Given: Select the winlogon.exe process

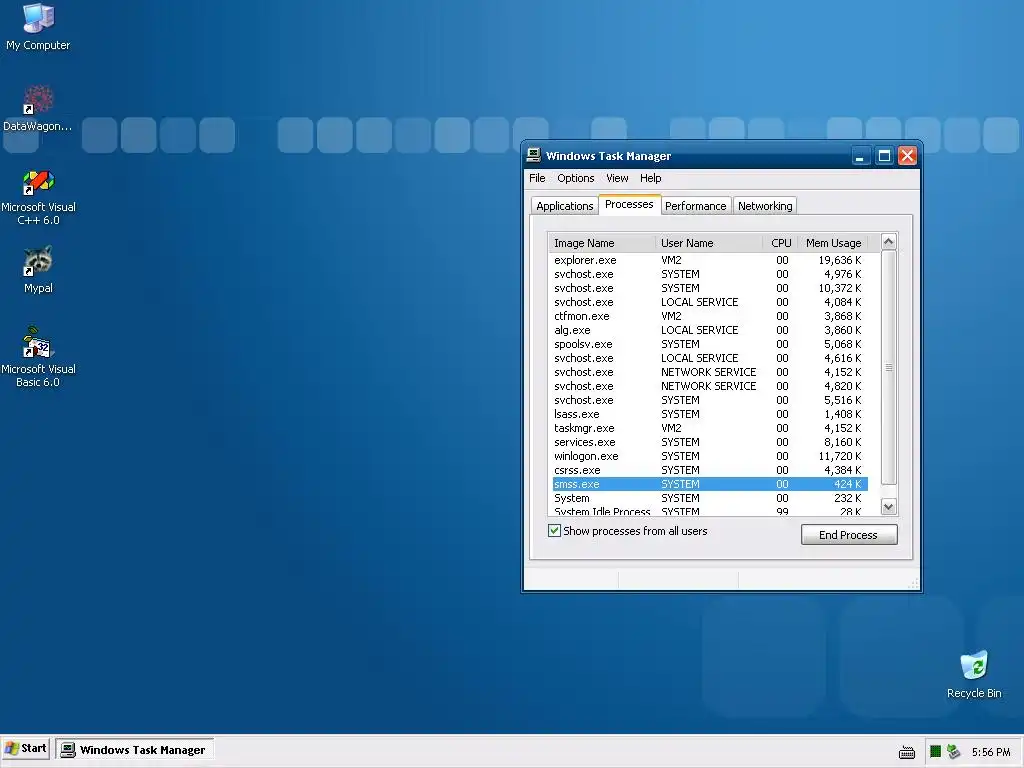Looking at the screenshot, I should tap(709, 456).
